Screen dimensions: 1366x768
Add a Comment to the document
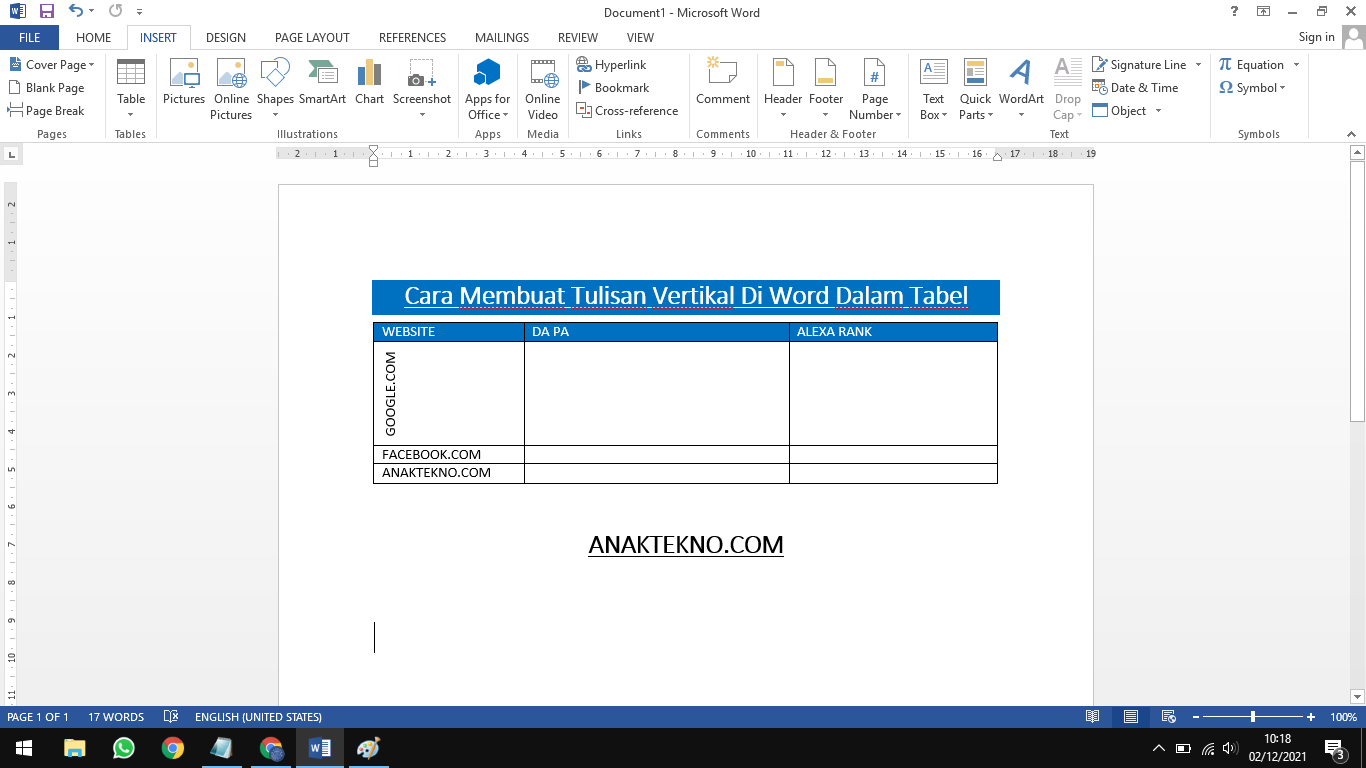point(723,82)
